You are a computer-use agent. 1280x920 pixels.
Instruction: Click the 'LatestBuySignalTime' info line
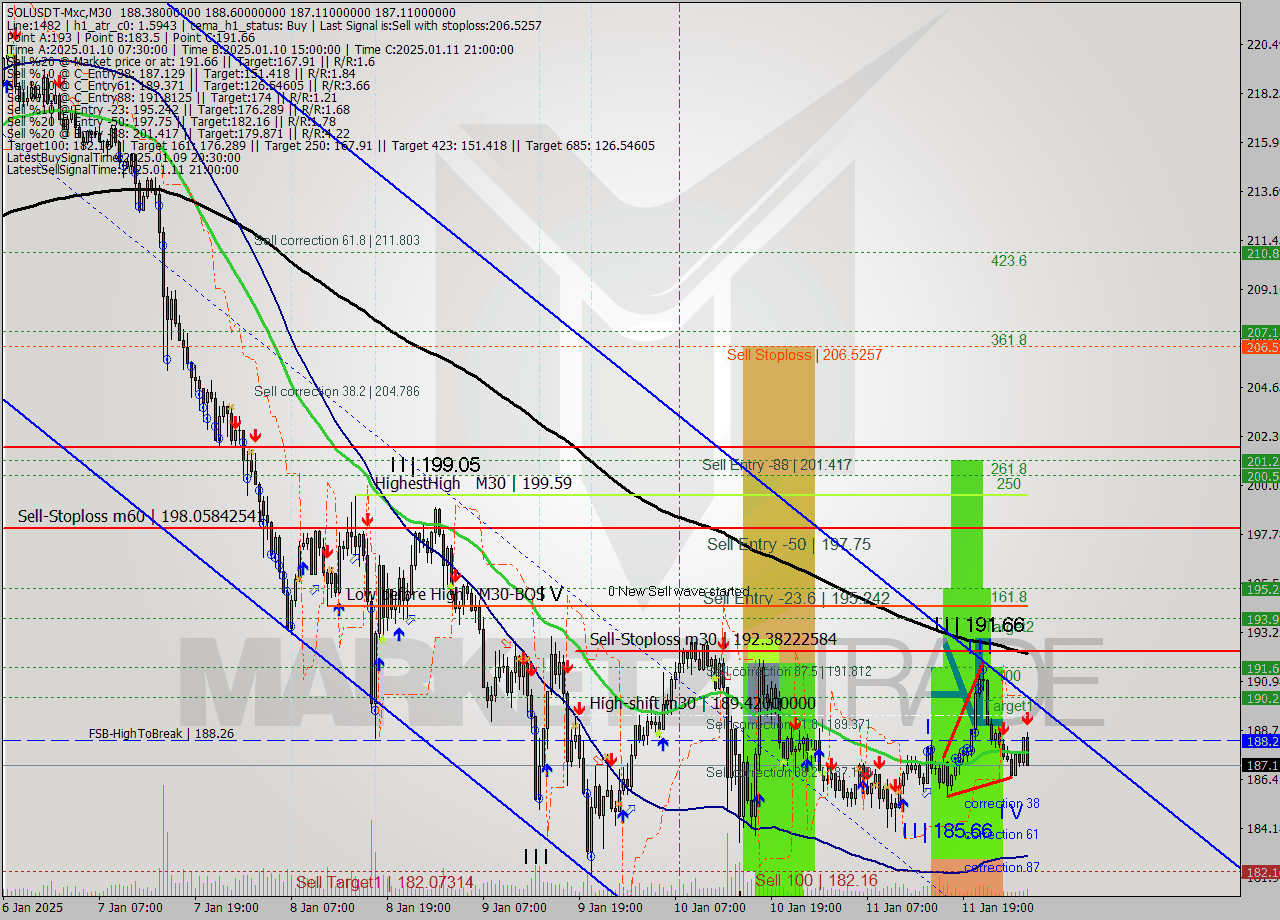click(x=123, y=158)
